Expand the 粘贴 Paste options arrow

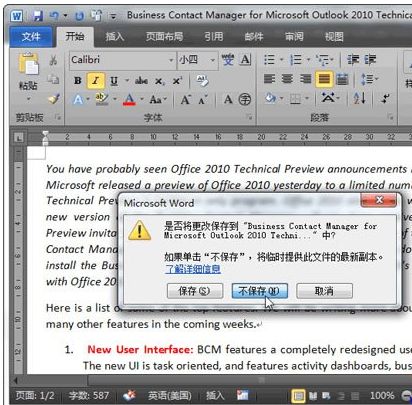(x=28, y=99)
